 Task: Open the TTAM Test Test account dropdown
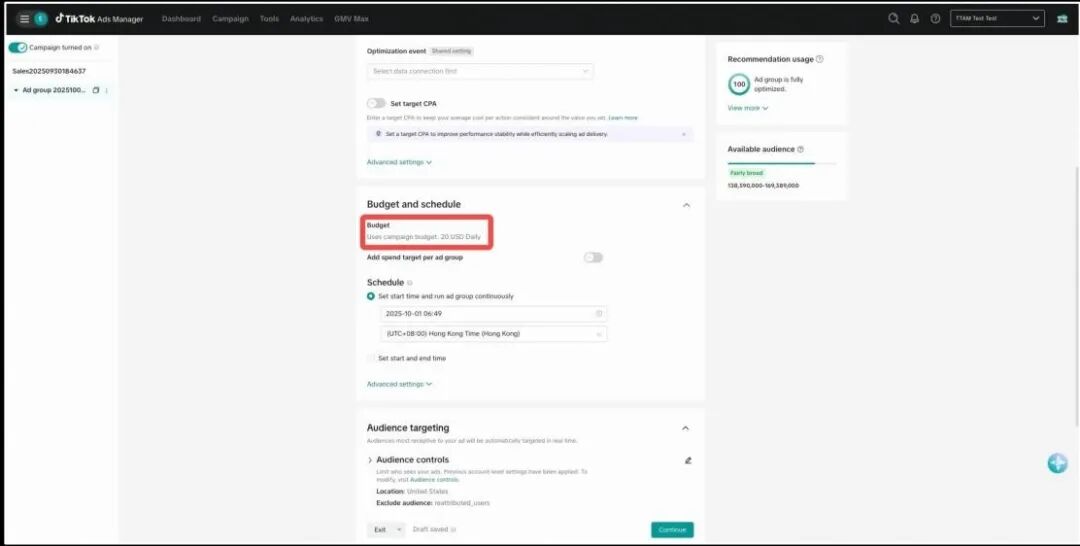point(997,19)
